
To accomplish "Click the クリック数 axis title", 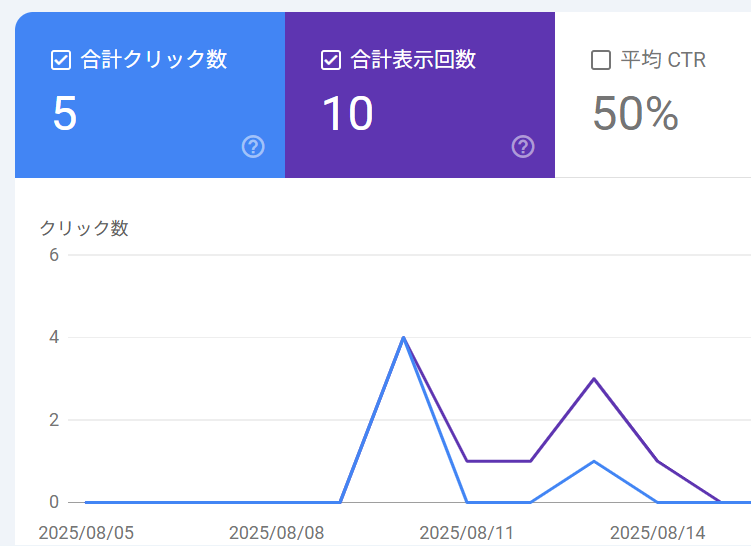I will click(x=84, y=228).
